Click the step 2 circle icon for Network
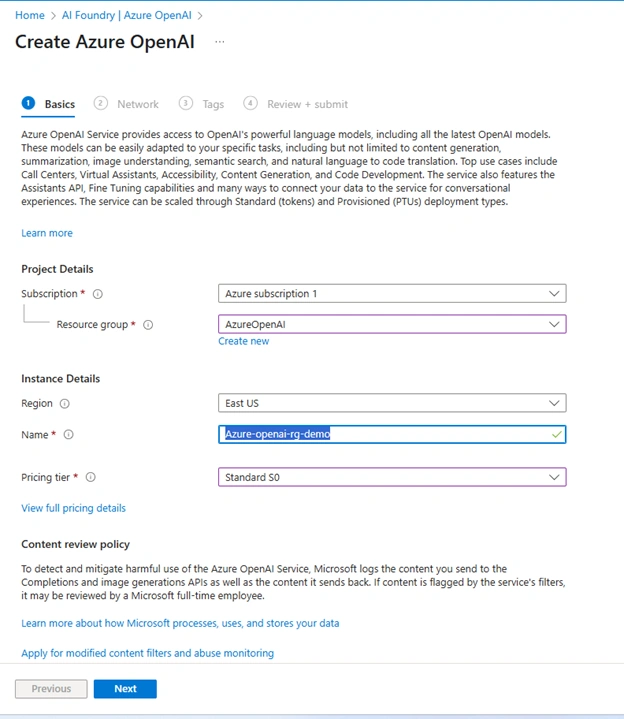Screen dimensions: 624x719 (x=100, y=103)
